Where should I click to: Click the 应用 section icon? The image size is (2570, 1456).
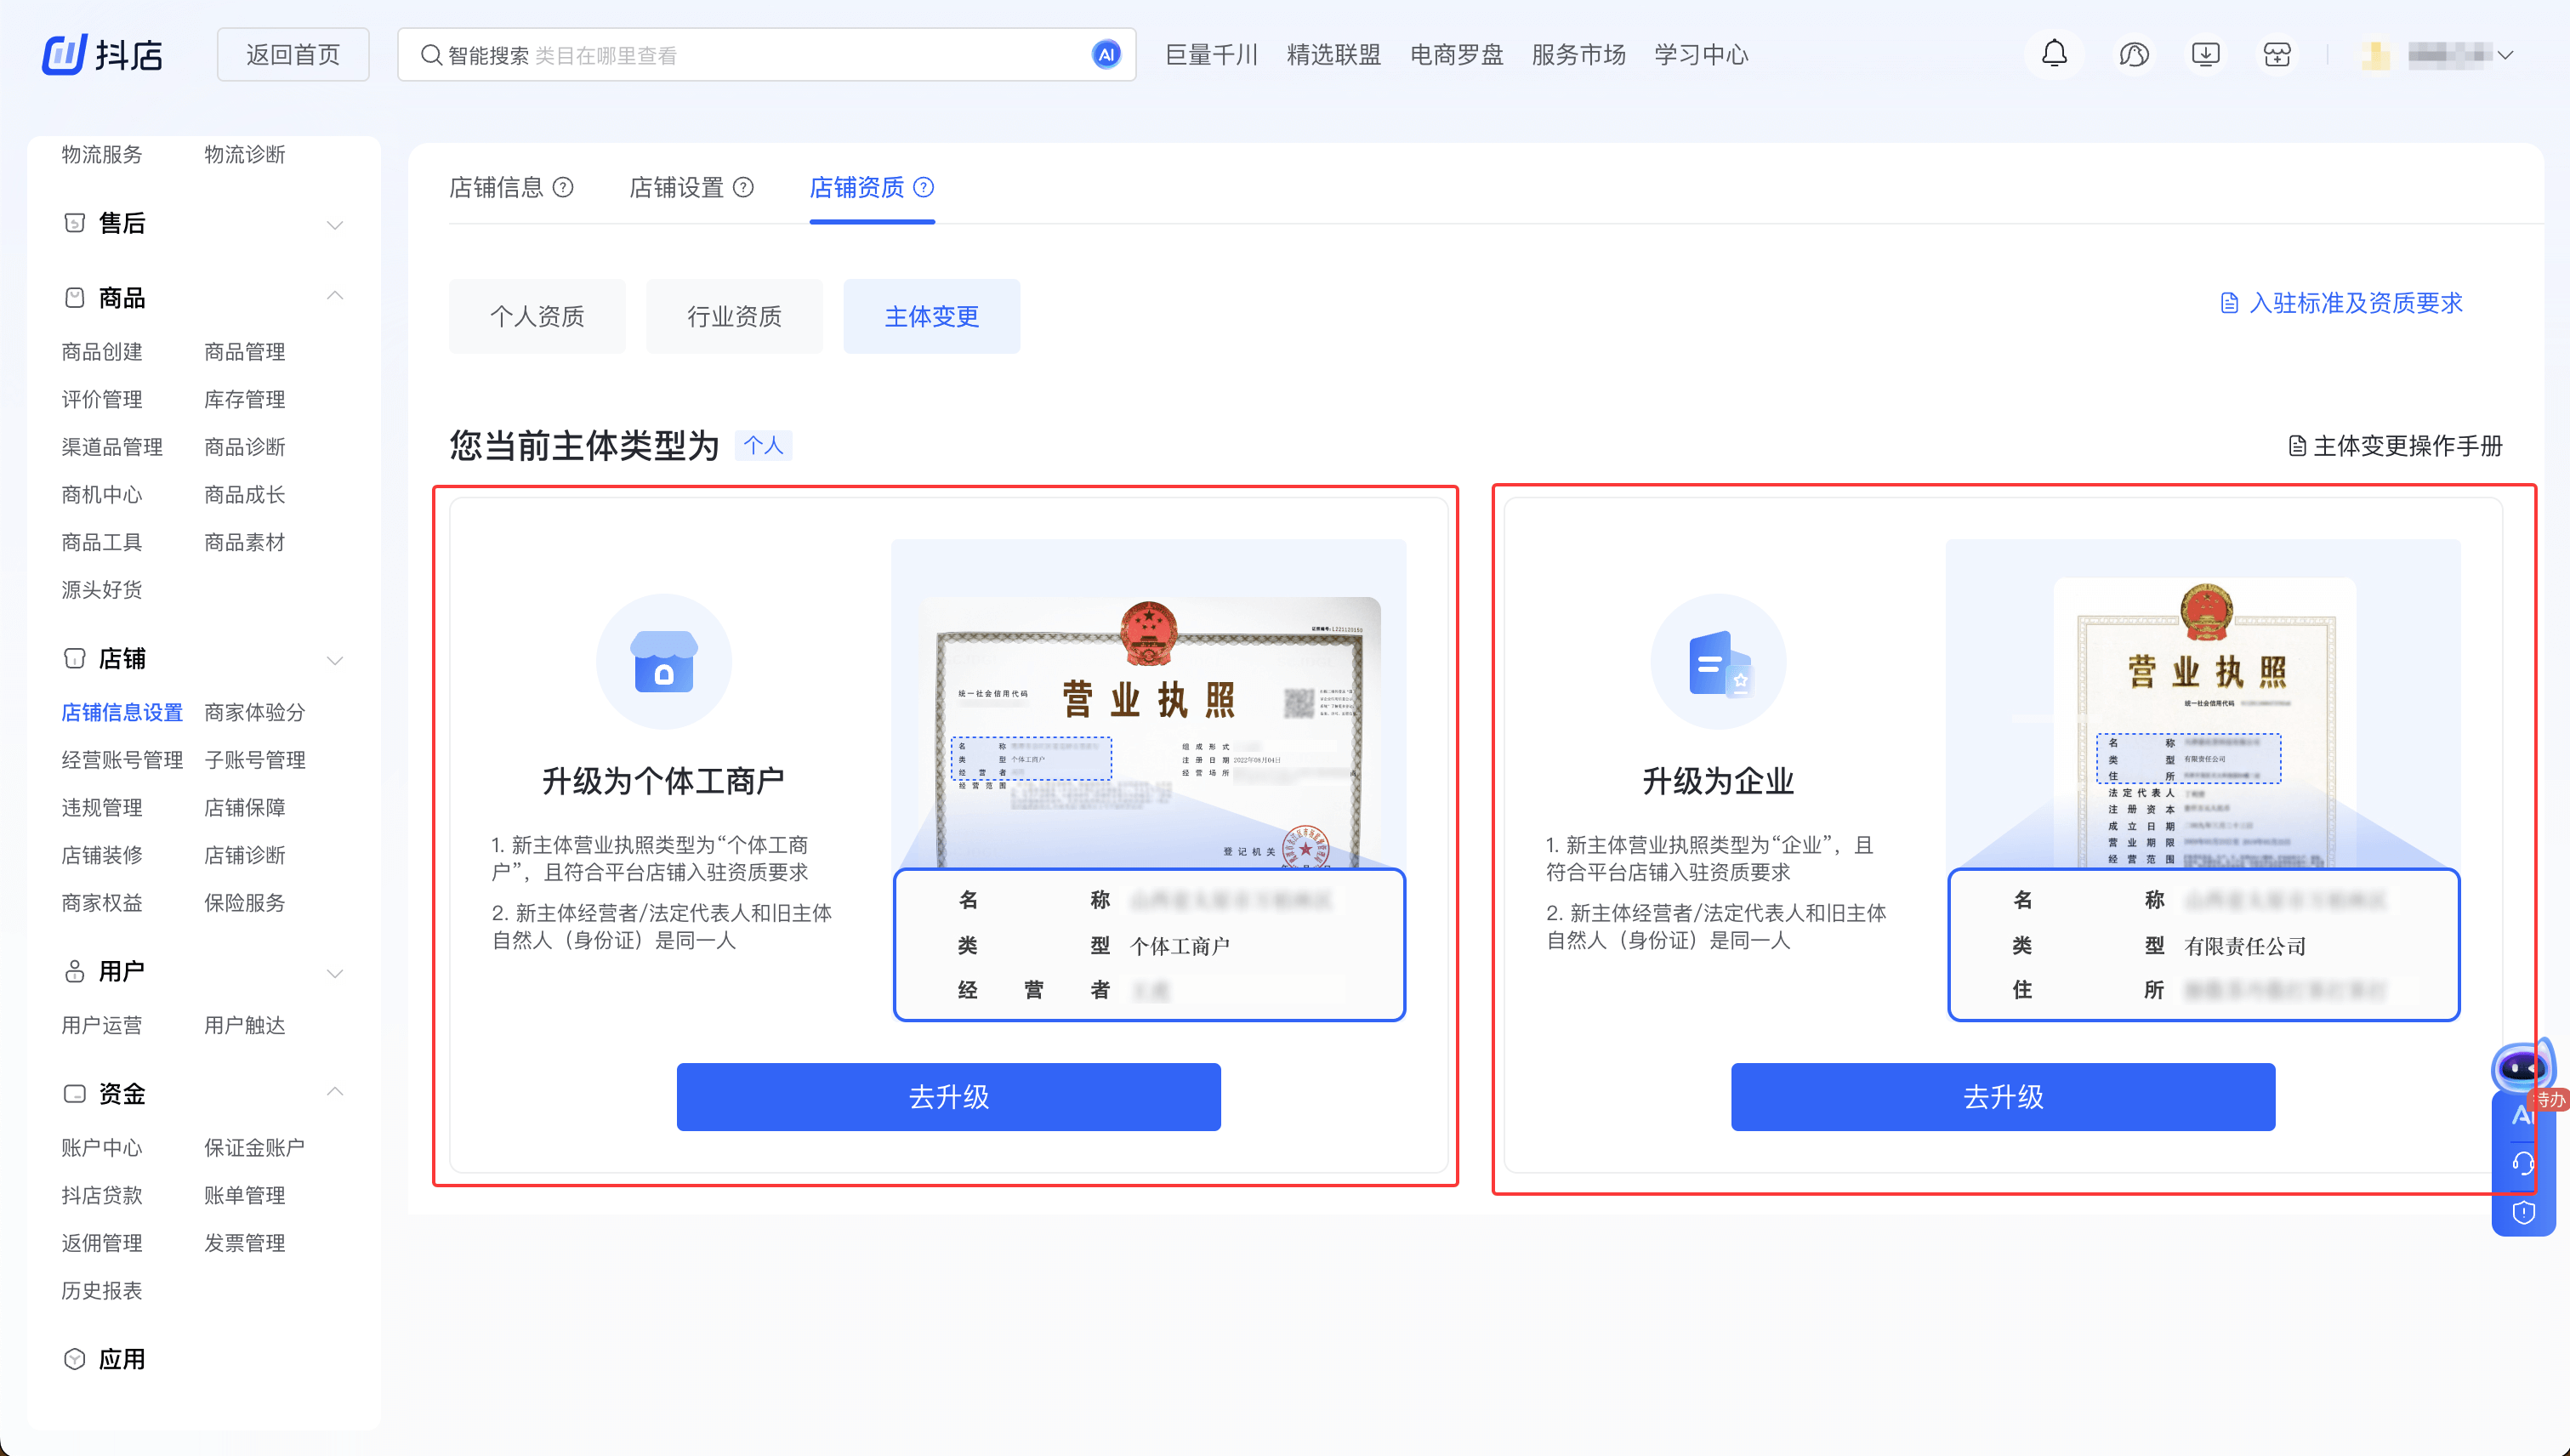click(x=74, y=1359)
